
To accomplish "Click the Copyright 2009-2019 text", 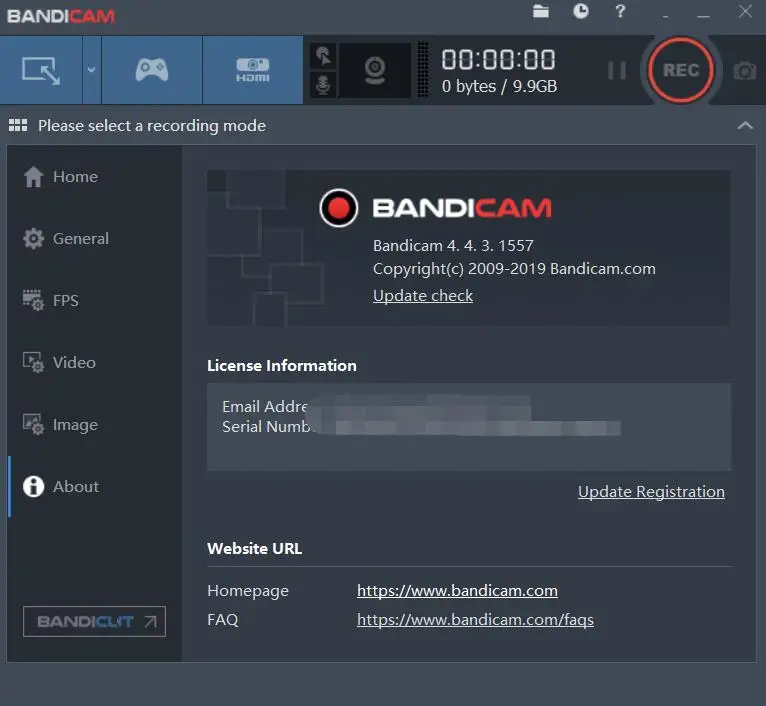I will pos(514,269).
